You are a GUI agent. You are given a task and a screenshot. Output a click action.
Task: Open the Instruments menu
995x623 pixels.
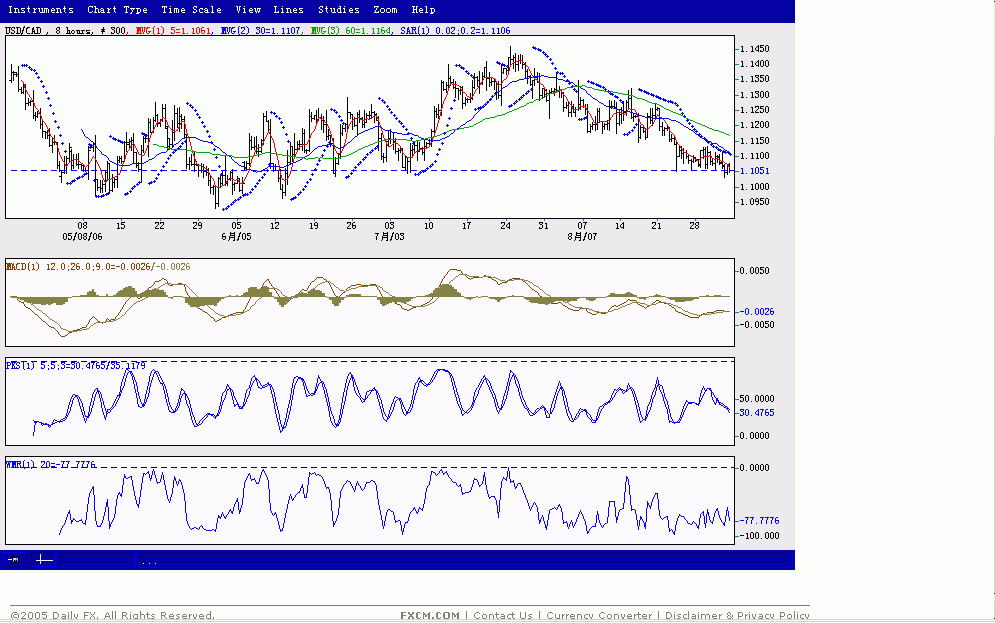click(41, 10)
